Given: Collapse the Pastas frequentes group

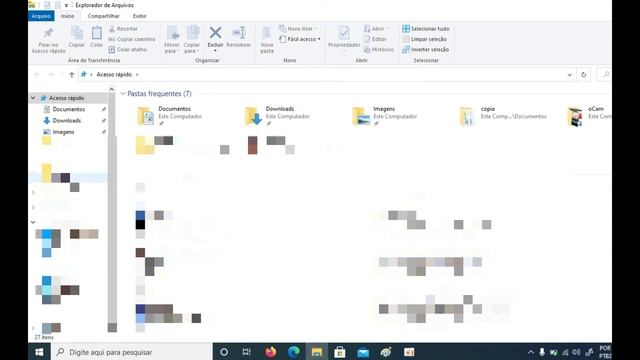Looking at the screenshot, I should (123, 94).
